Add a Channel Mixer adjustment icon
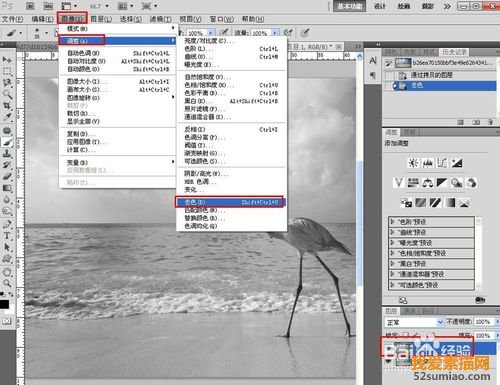 click(x=471, y=183)
